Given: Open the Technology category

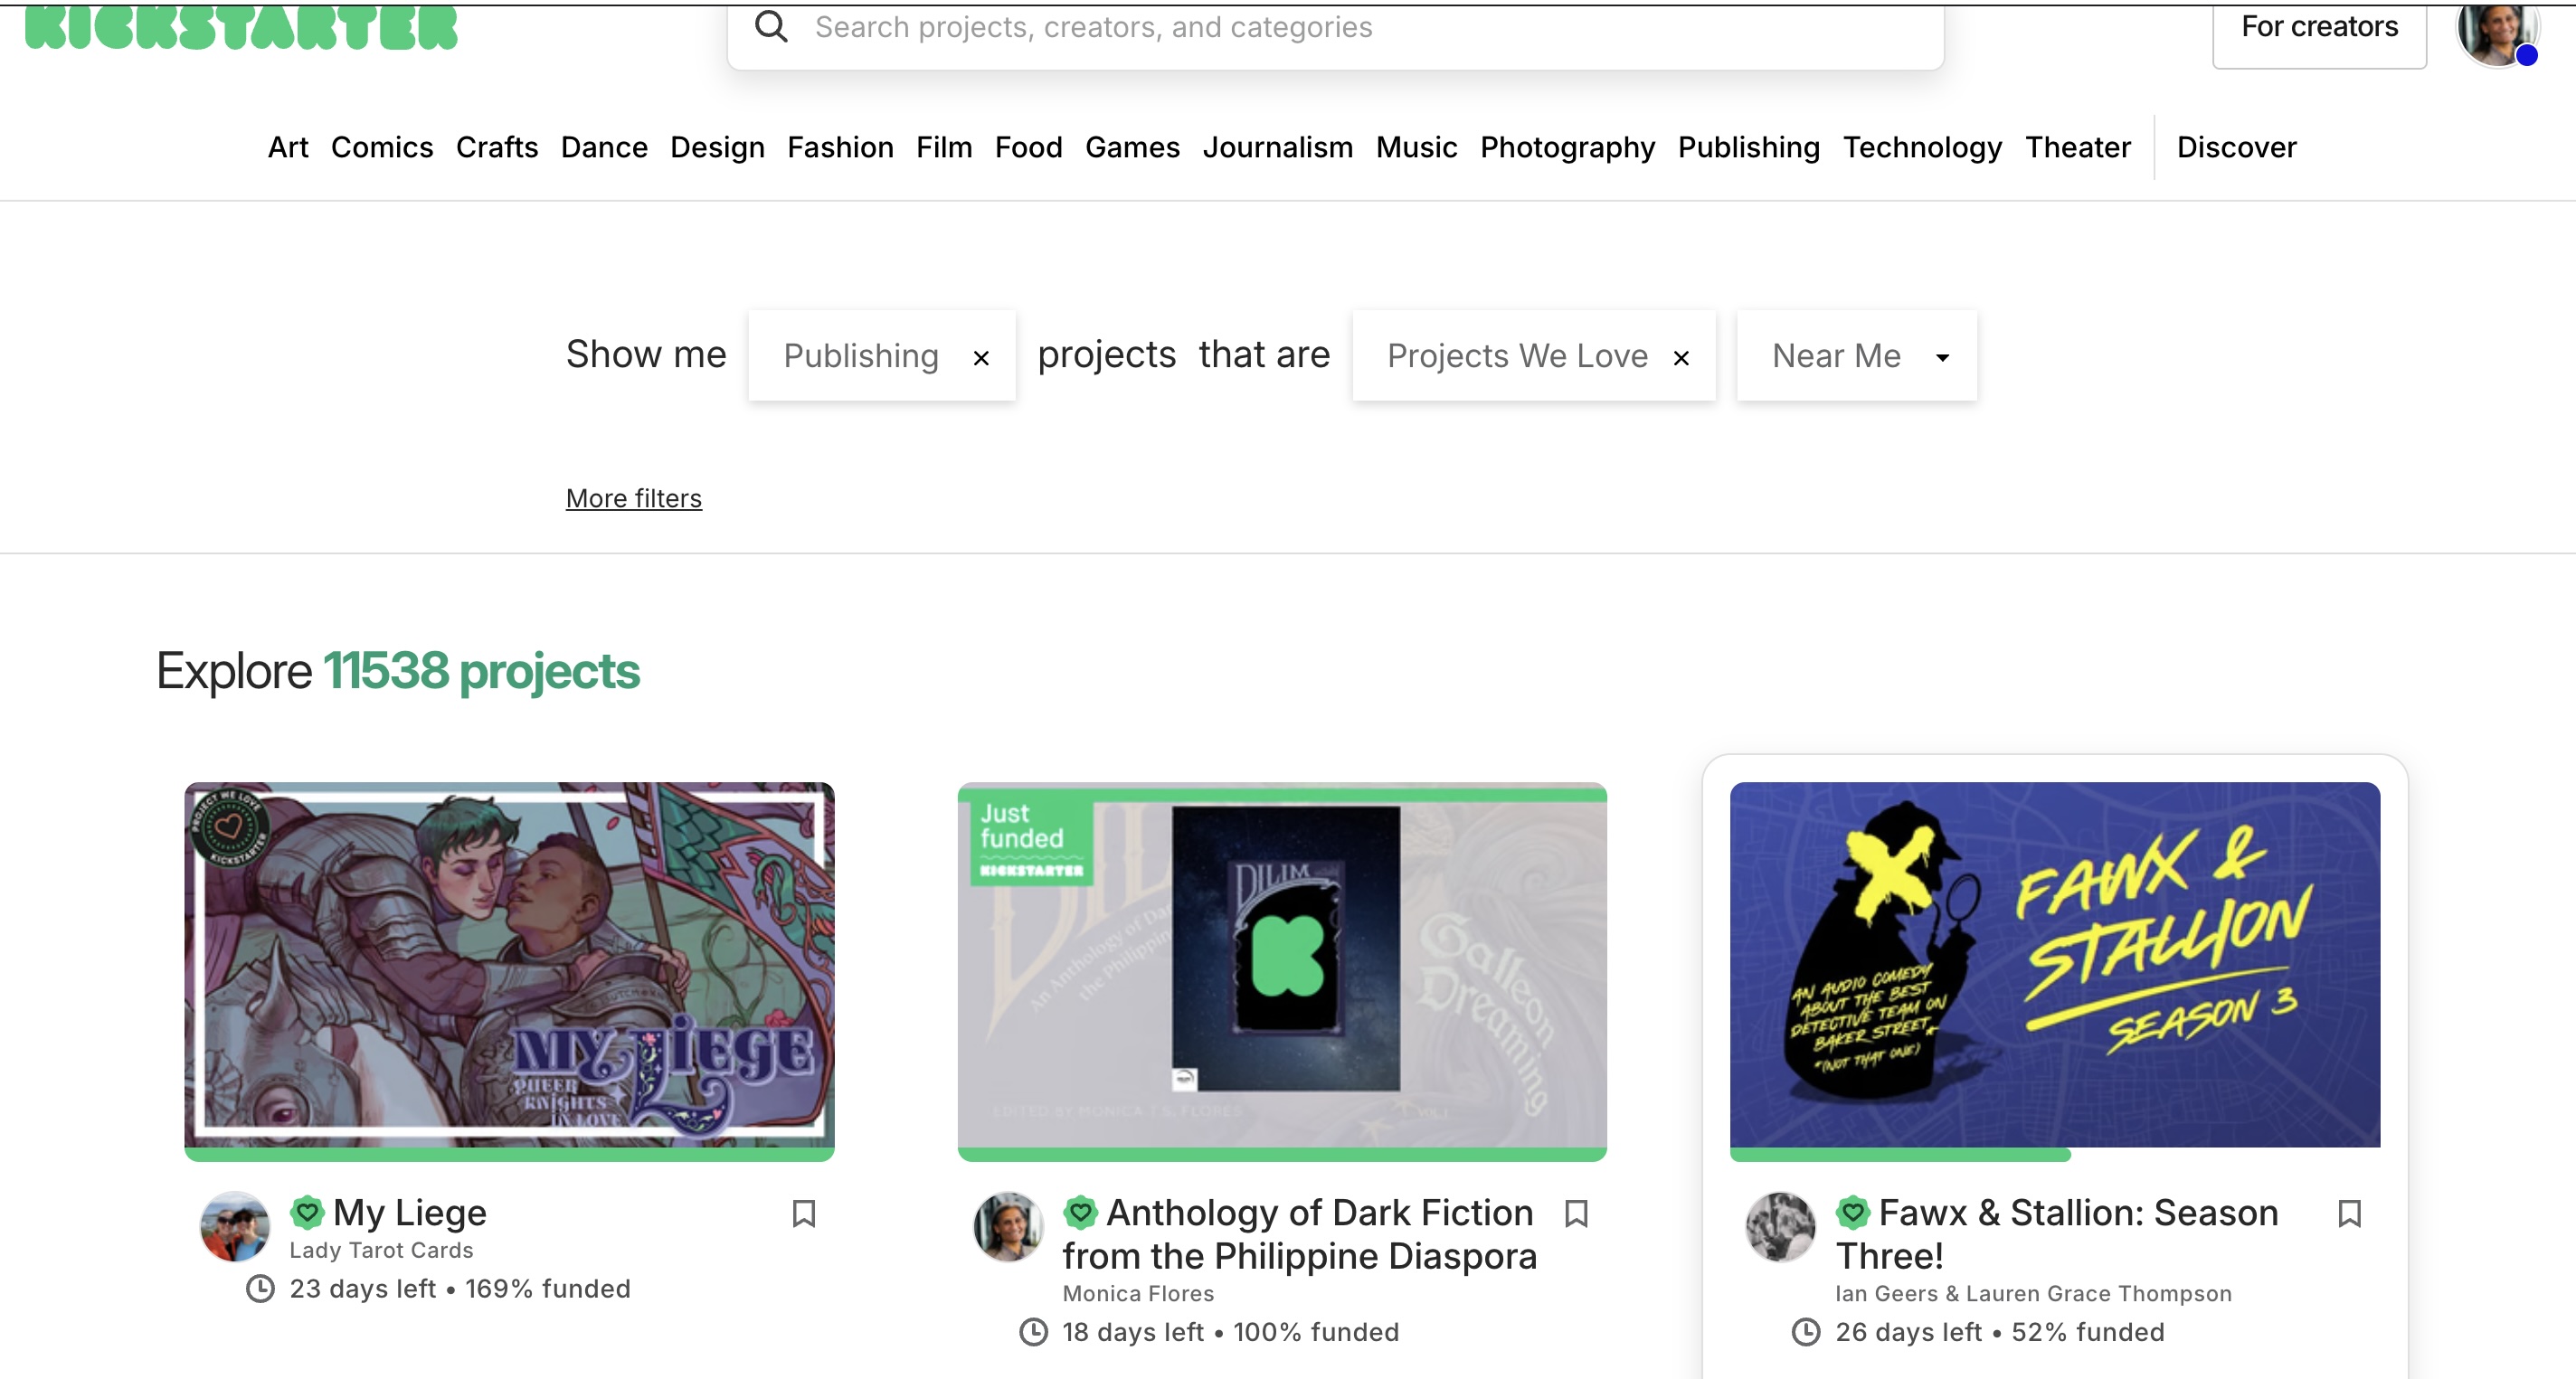Looking at the screenshot, I should 1922,147.
